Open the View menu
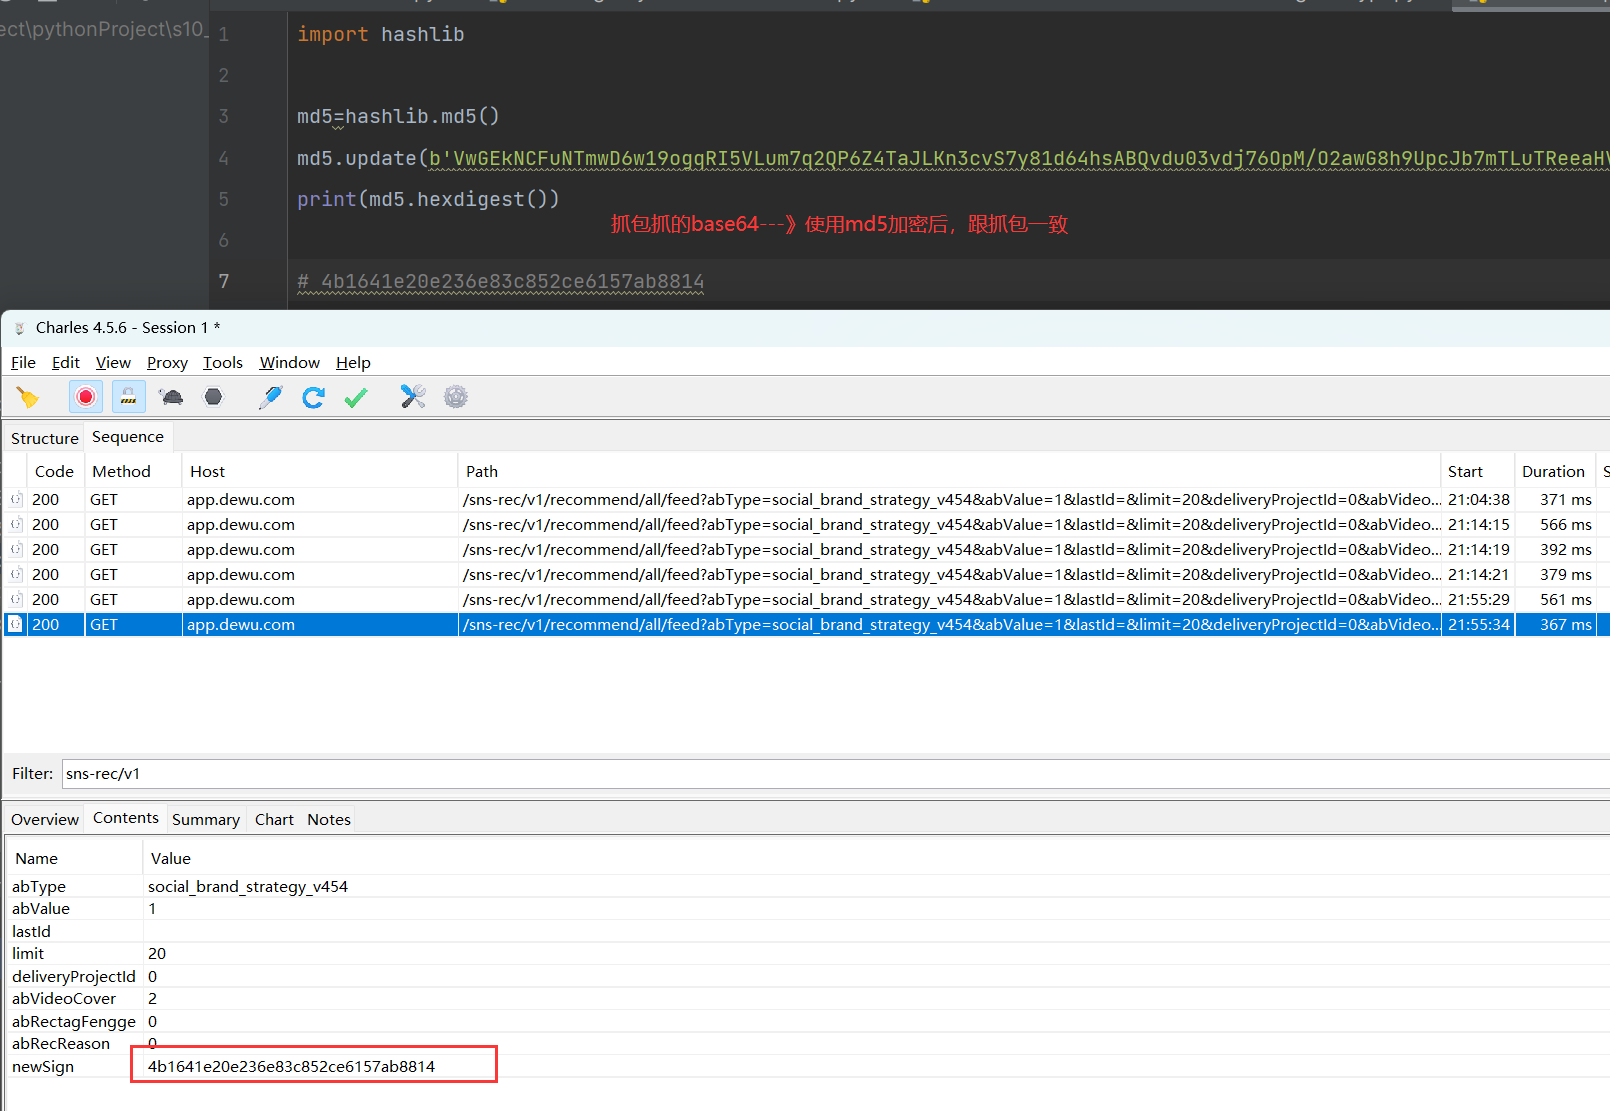 point(113,363)
